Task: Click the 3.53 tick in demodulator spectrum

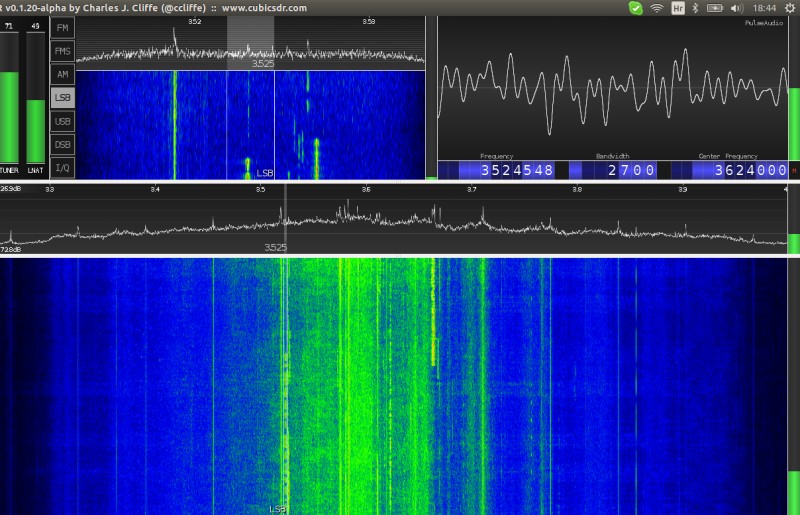Action: [x=369, y=21]
